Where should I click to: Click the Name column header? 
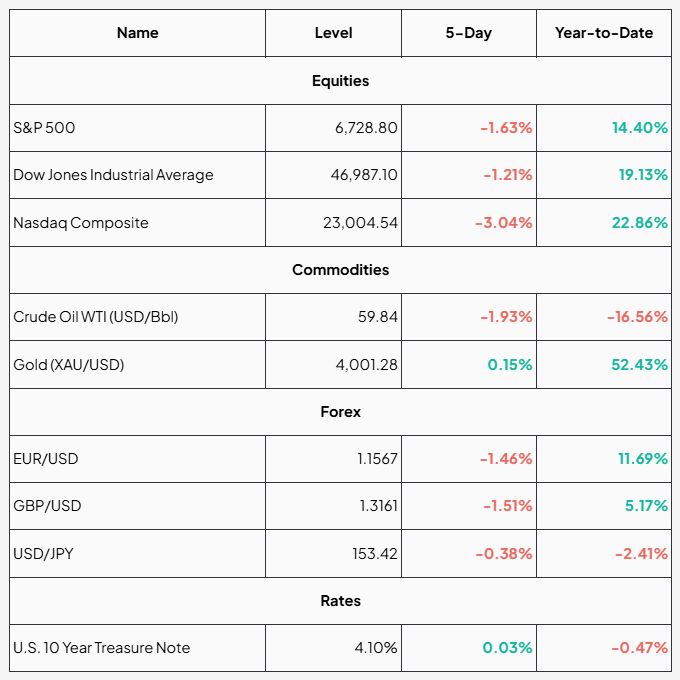point(137,33)
